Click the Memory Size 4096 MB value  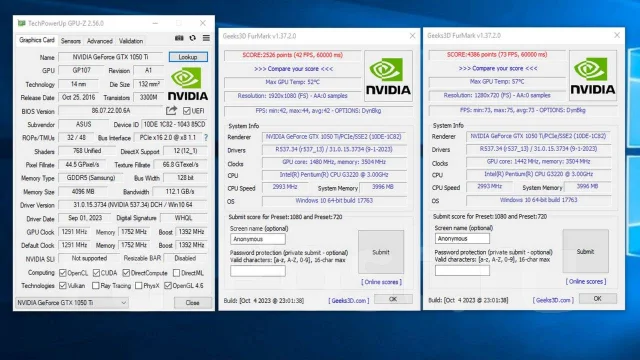point(83,191)
